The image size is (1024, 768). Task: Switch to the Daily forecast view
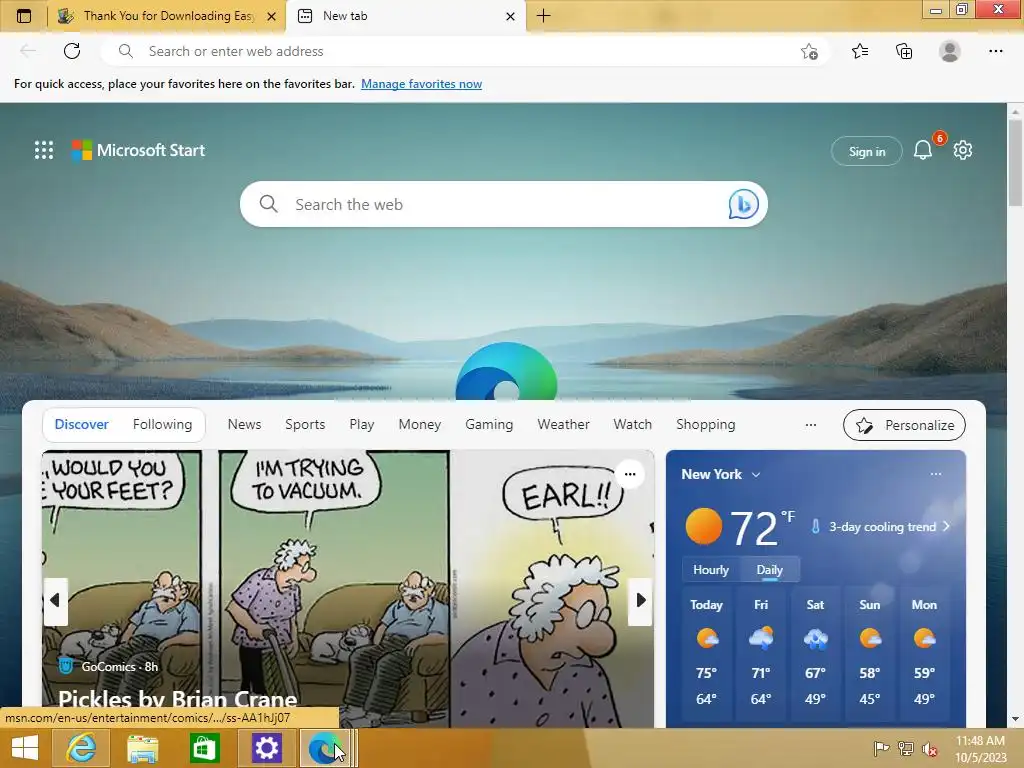click(x=769, y=569)
